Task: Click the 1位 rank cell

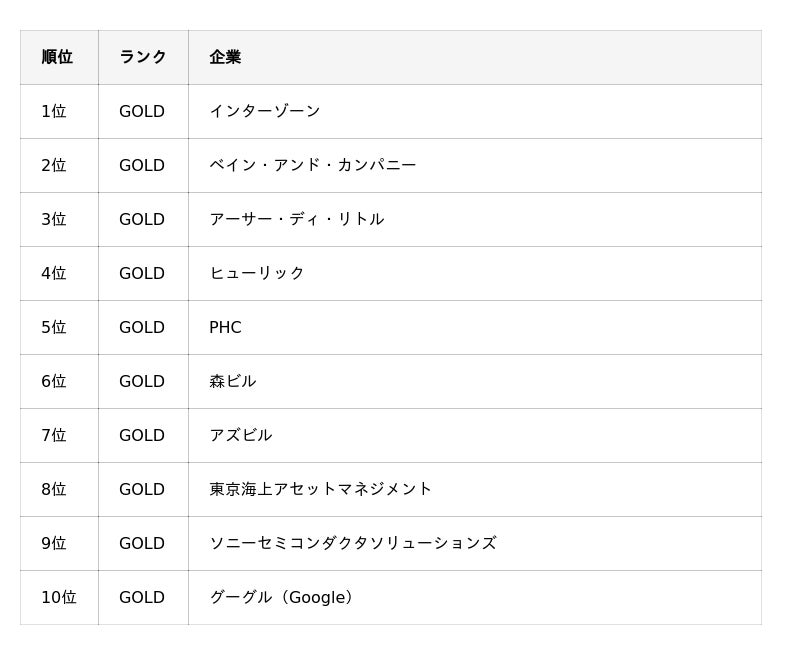Action: 54,111
